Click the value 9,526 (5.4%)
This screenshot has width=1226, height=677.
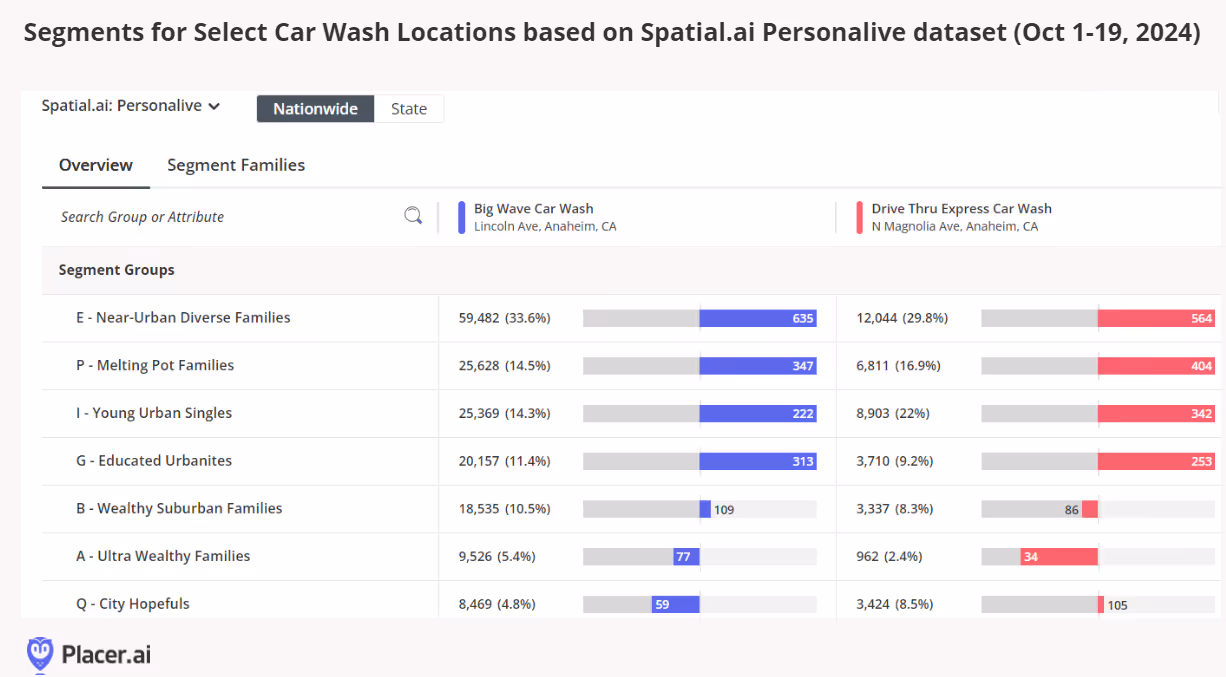497,556
